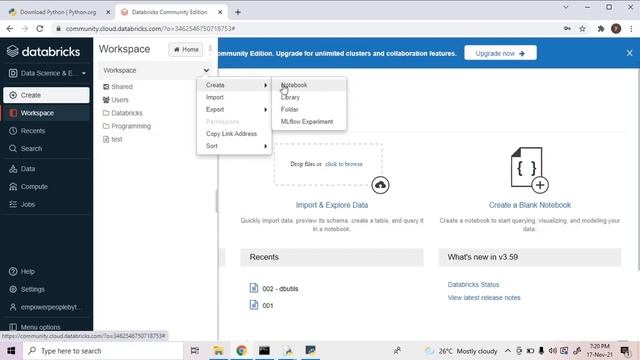Viewport: 640px width, 360px height.
Task: Click the 'click to browse' upload link
Action: (344, 164)
